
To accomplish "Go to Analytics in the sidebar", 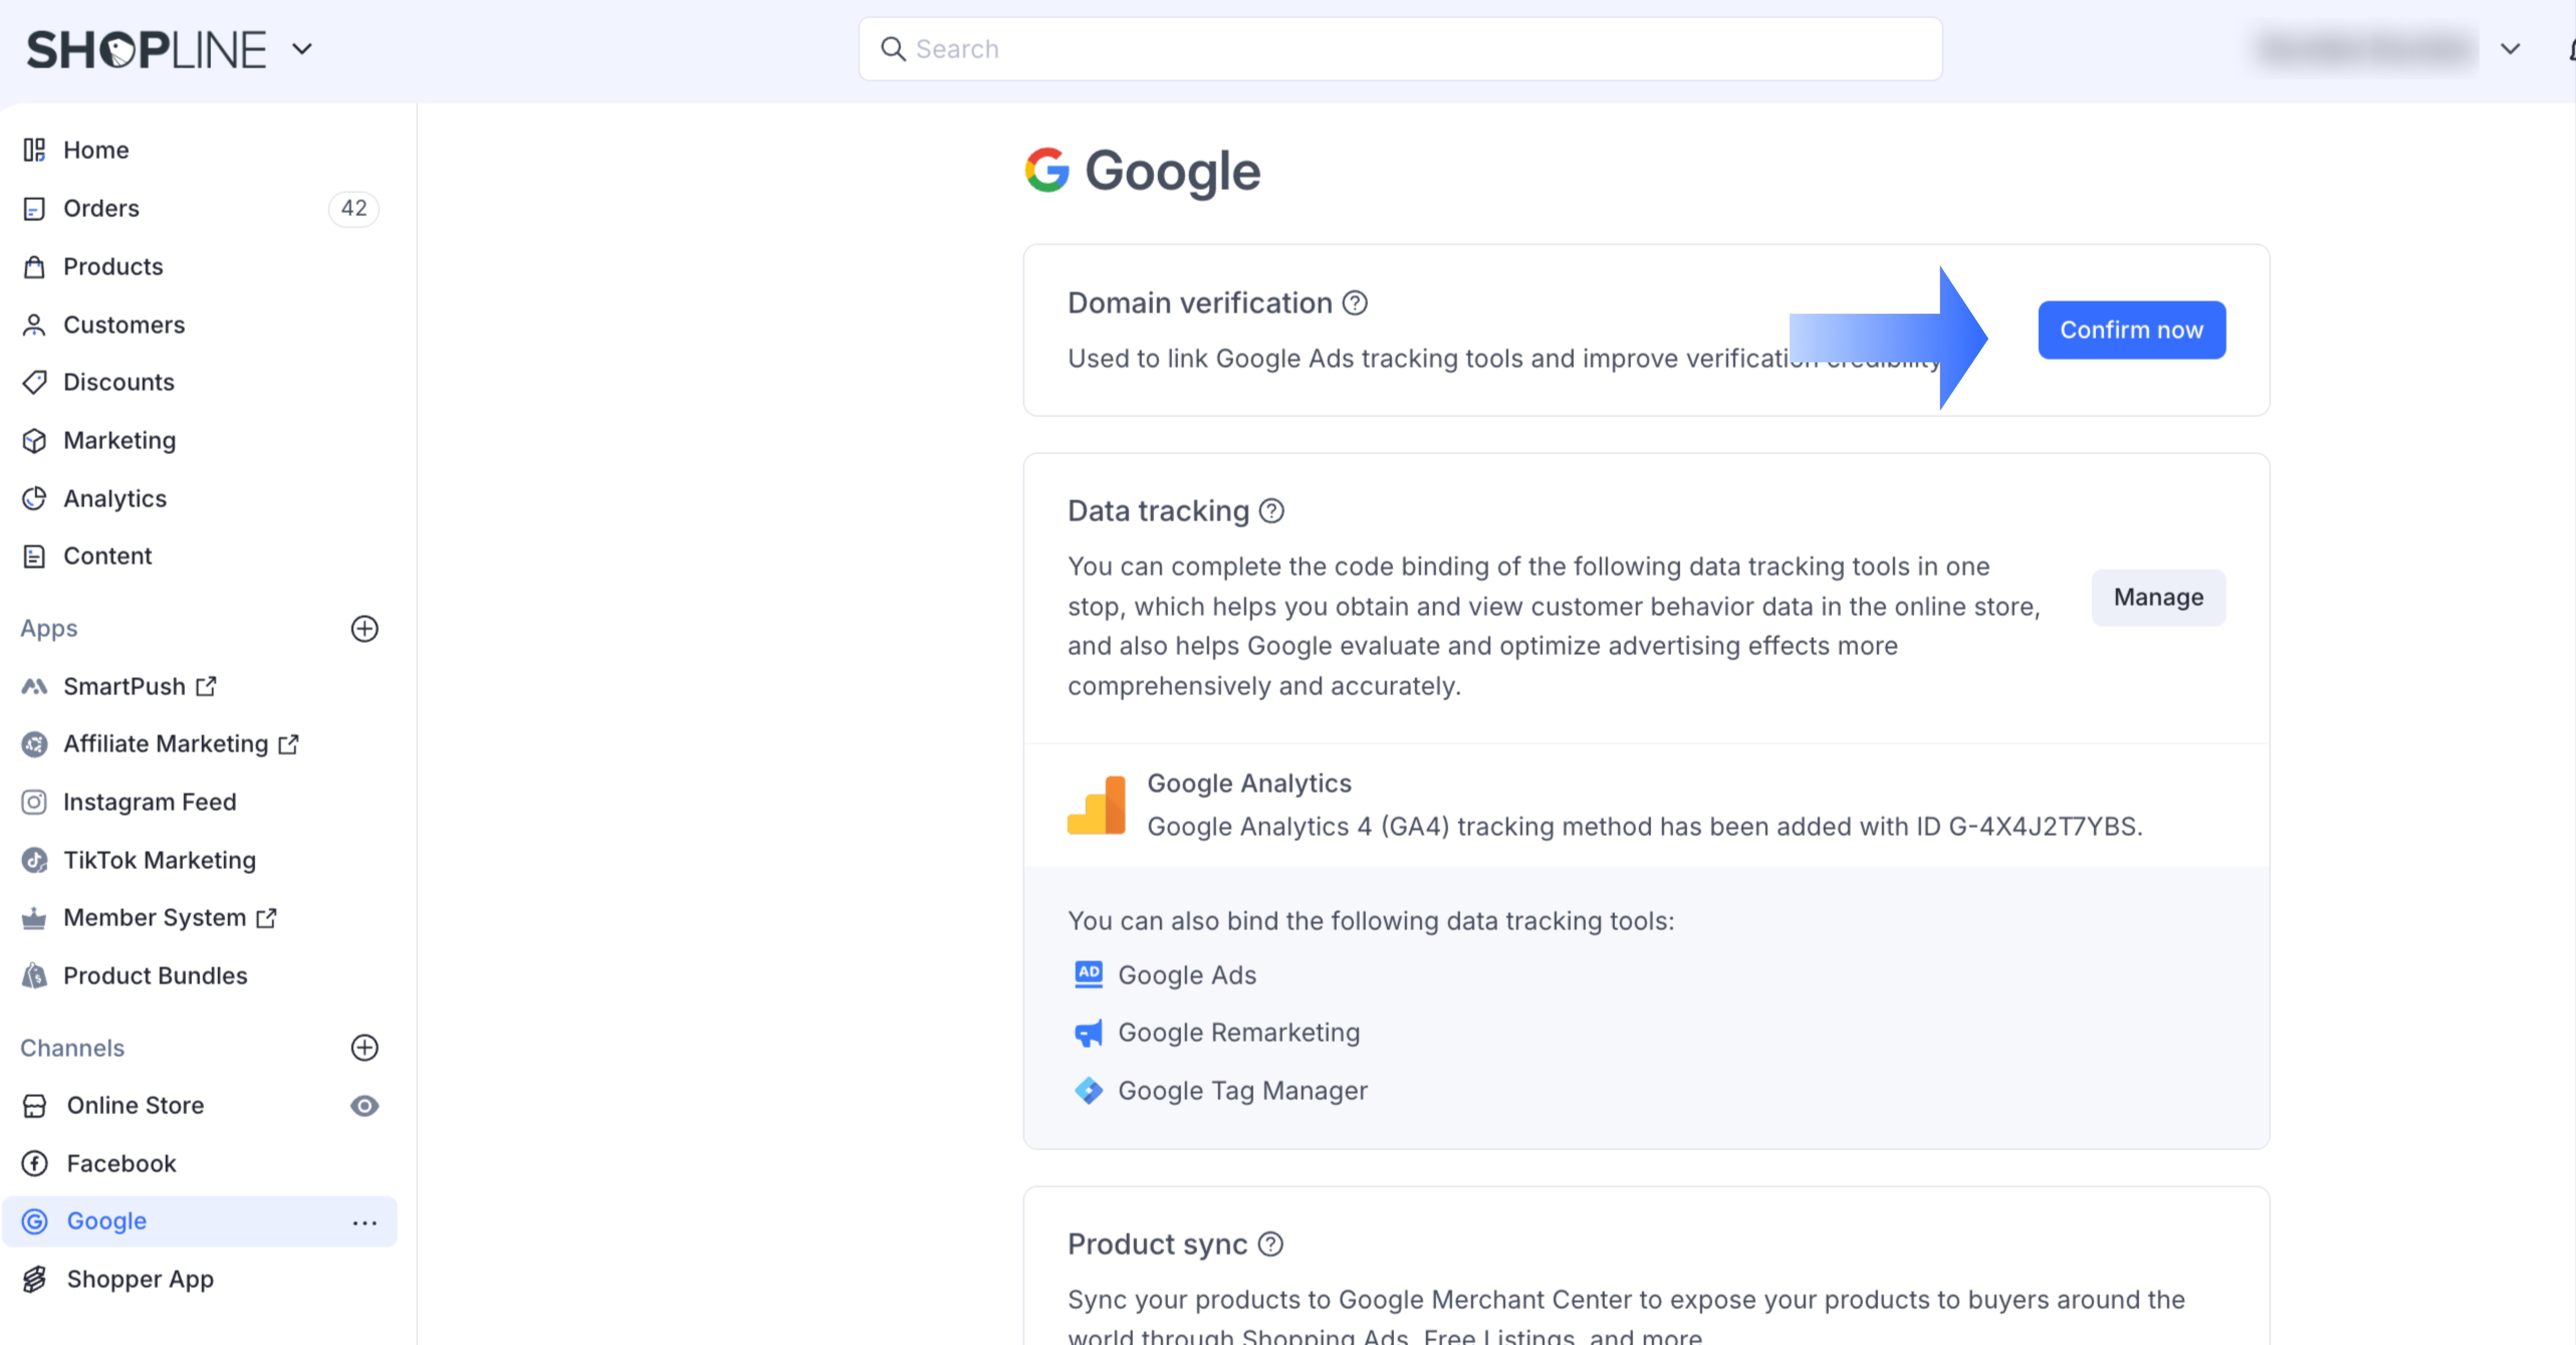I will pyautogui.click(x=114, y=498).
